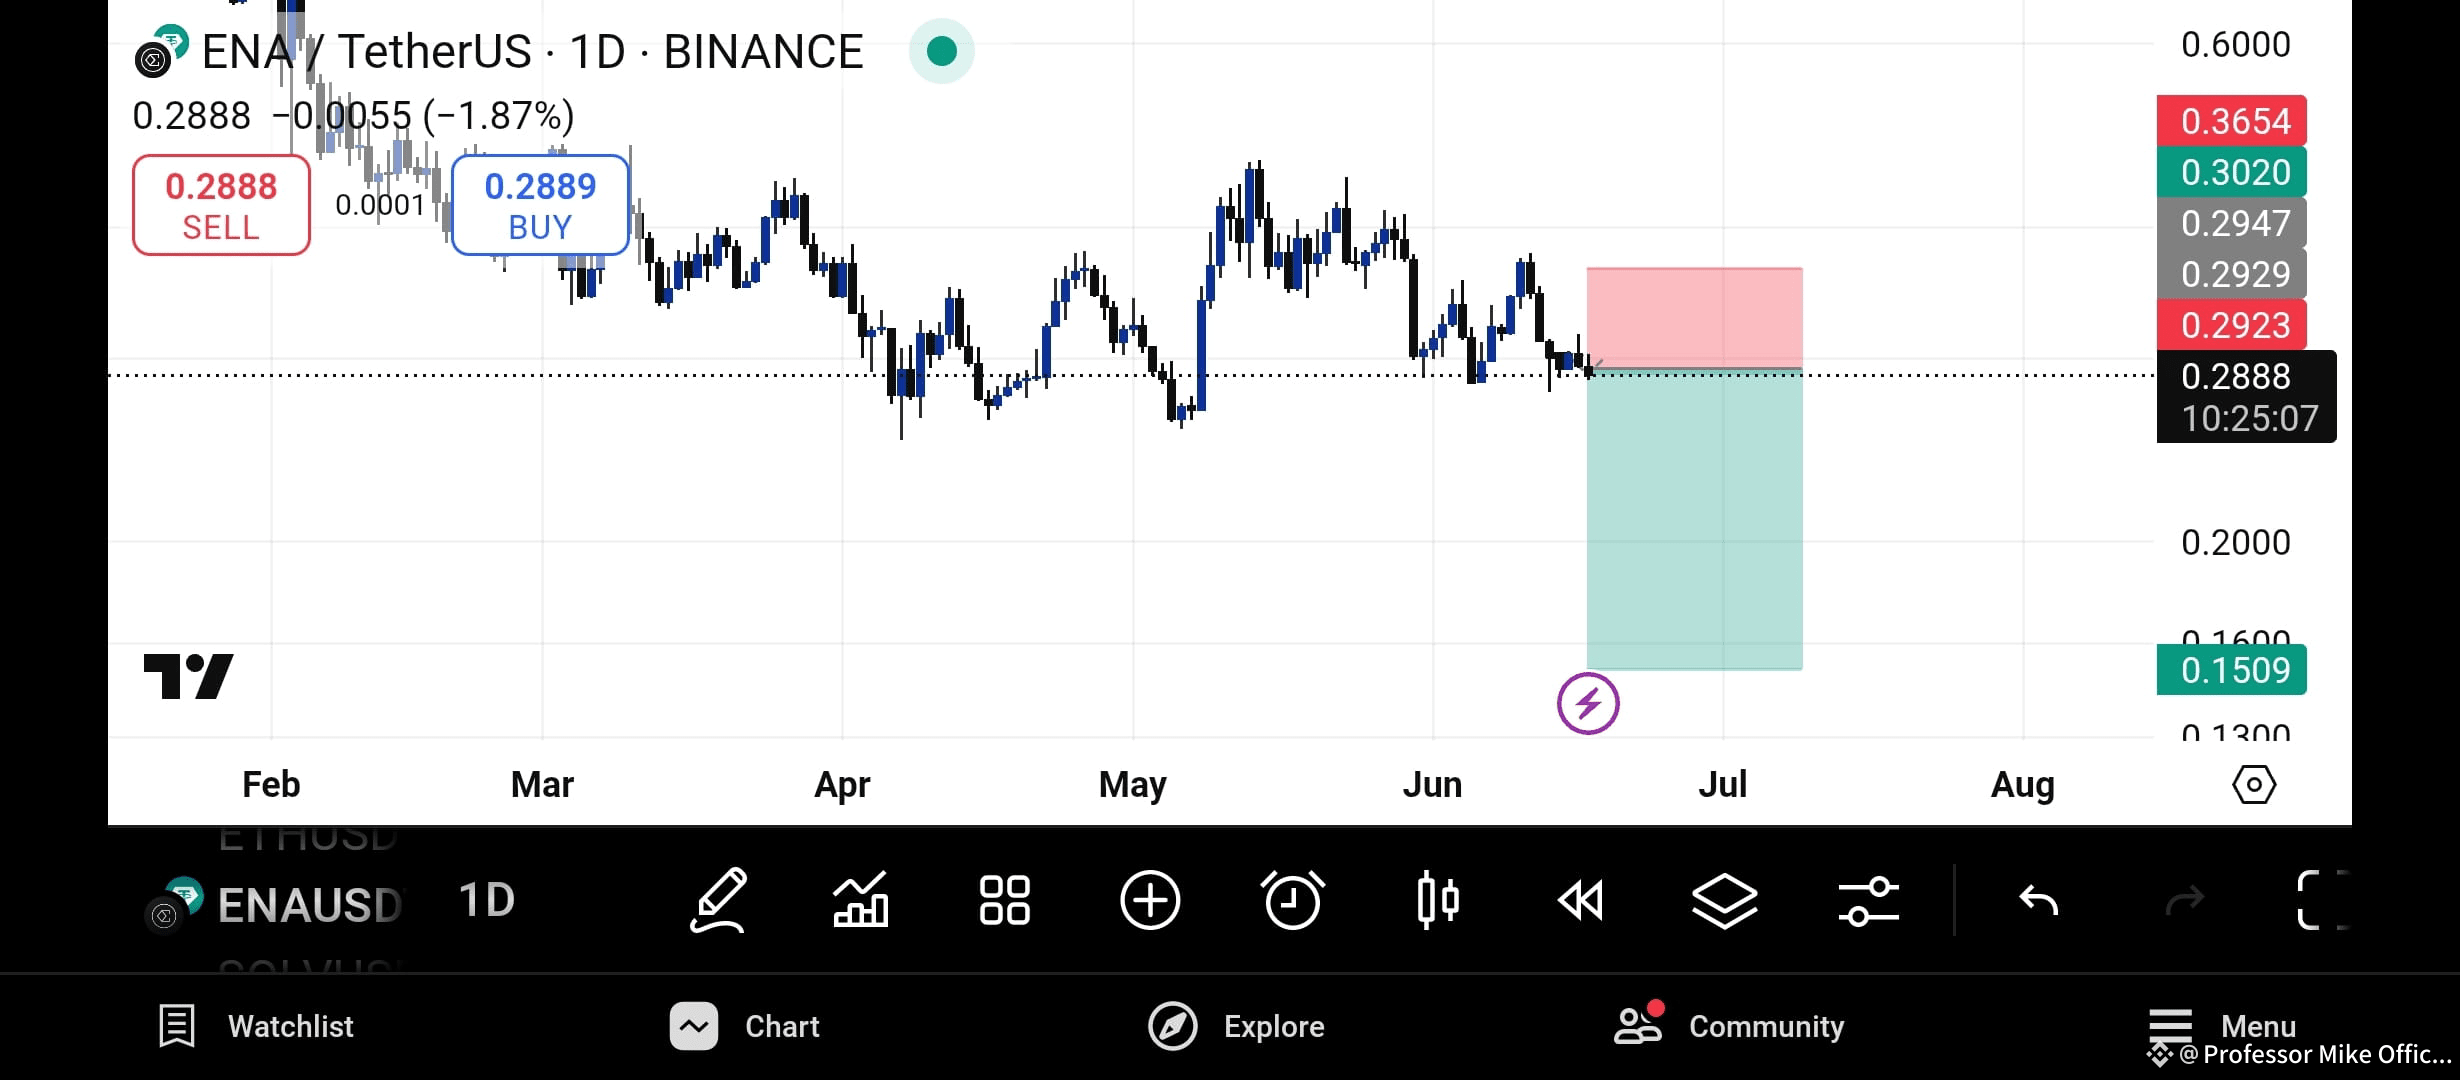The height and width of the screenshot is (1080, 2460).
Task: Click the SELL 0.2888 button
Action: coord(221,204)
